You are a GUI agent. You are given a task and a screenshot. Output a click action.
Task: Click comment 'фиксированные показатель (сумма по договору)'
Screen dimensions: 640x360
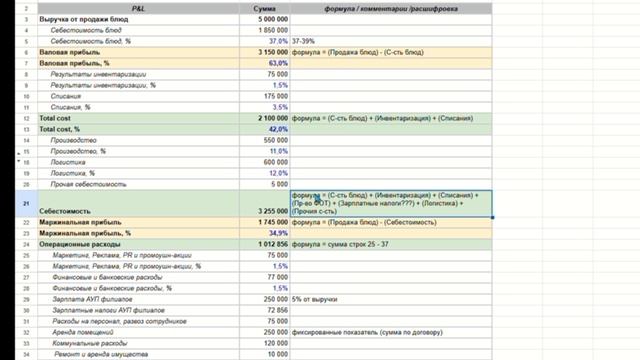pos(391,333)
